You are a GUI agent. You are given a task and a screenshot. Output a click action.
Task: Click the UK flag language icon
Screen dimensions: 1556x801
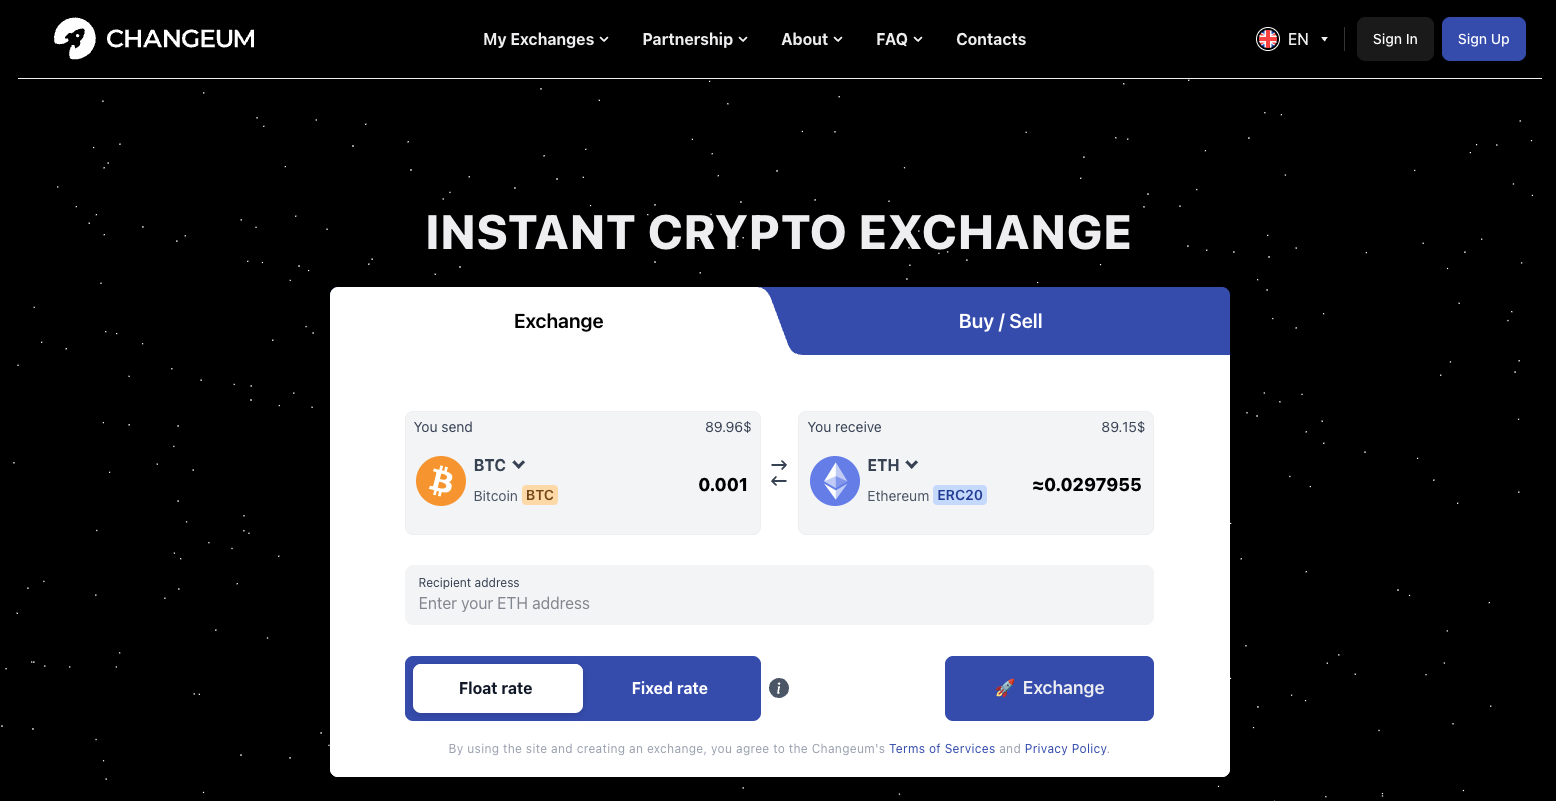(1268, 39)
